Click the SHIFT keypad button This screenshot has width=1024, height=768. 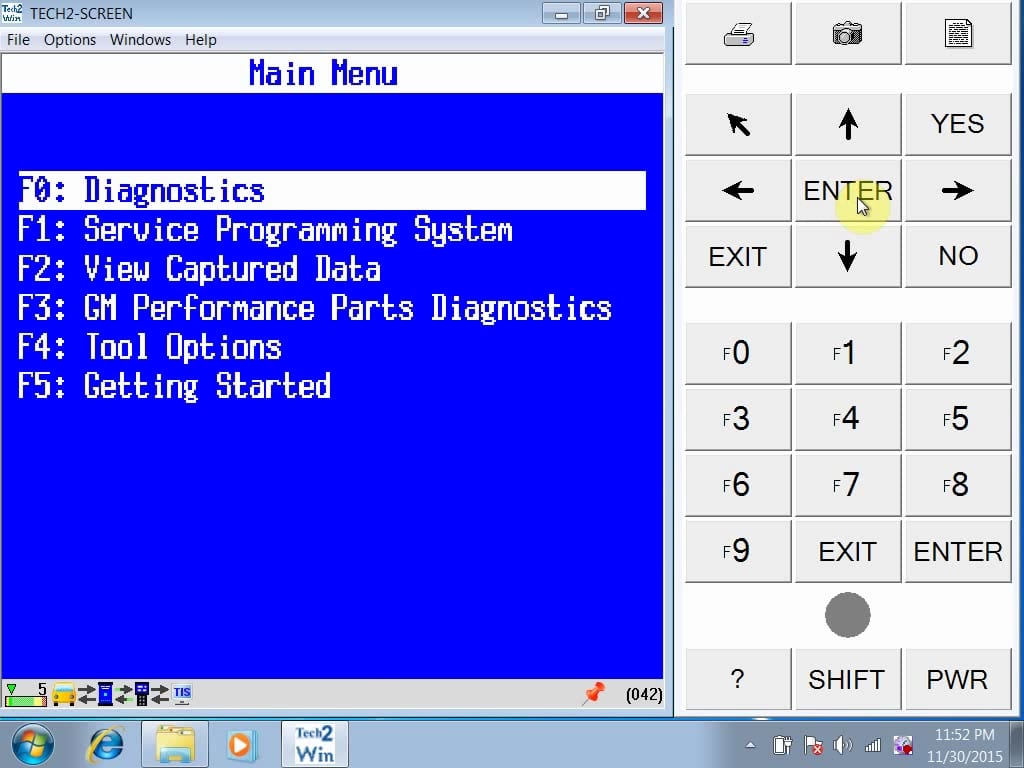(848, 679)
